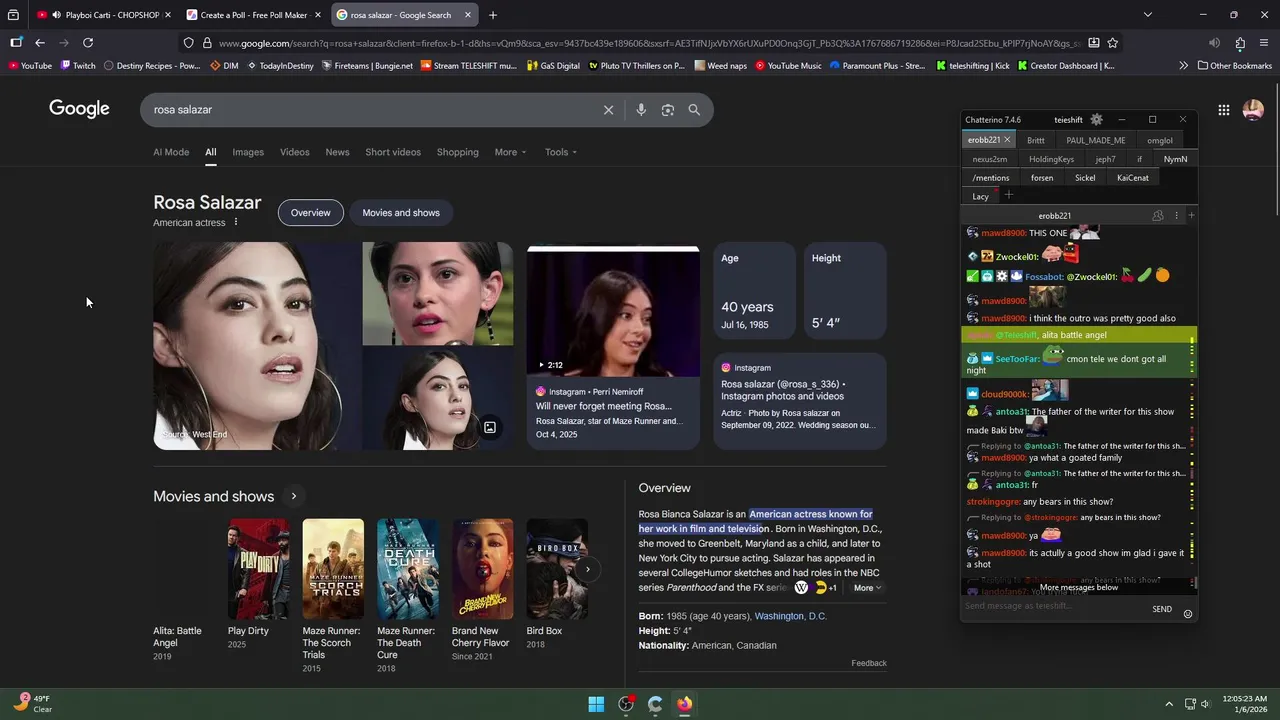This screenshot has height=720, width=1280.
Task: Open the Chatterino emote picker
Action: 1188,613
